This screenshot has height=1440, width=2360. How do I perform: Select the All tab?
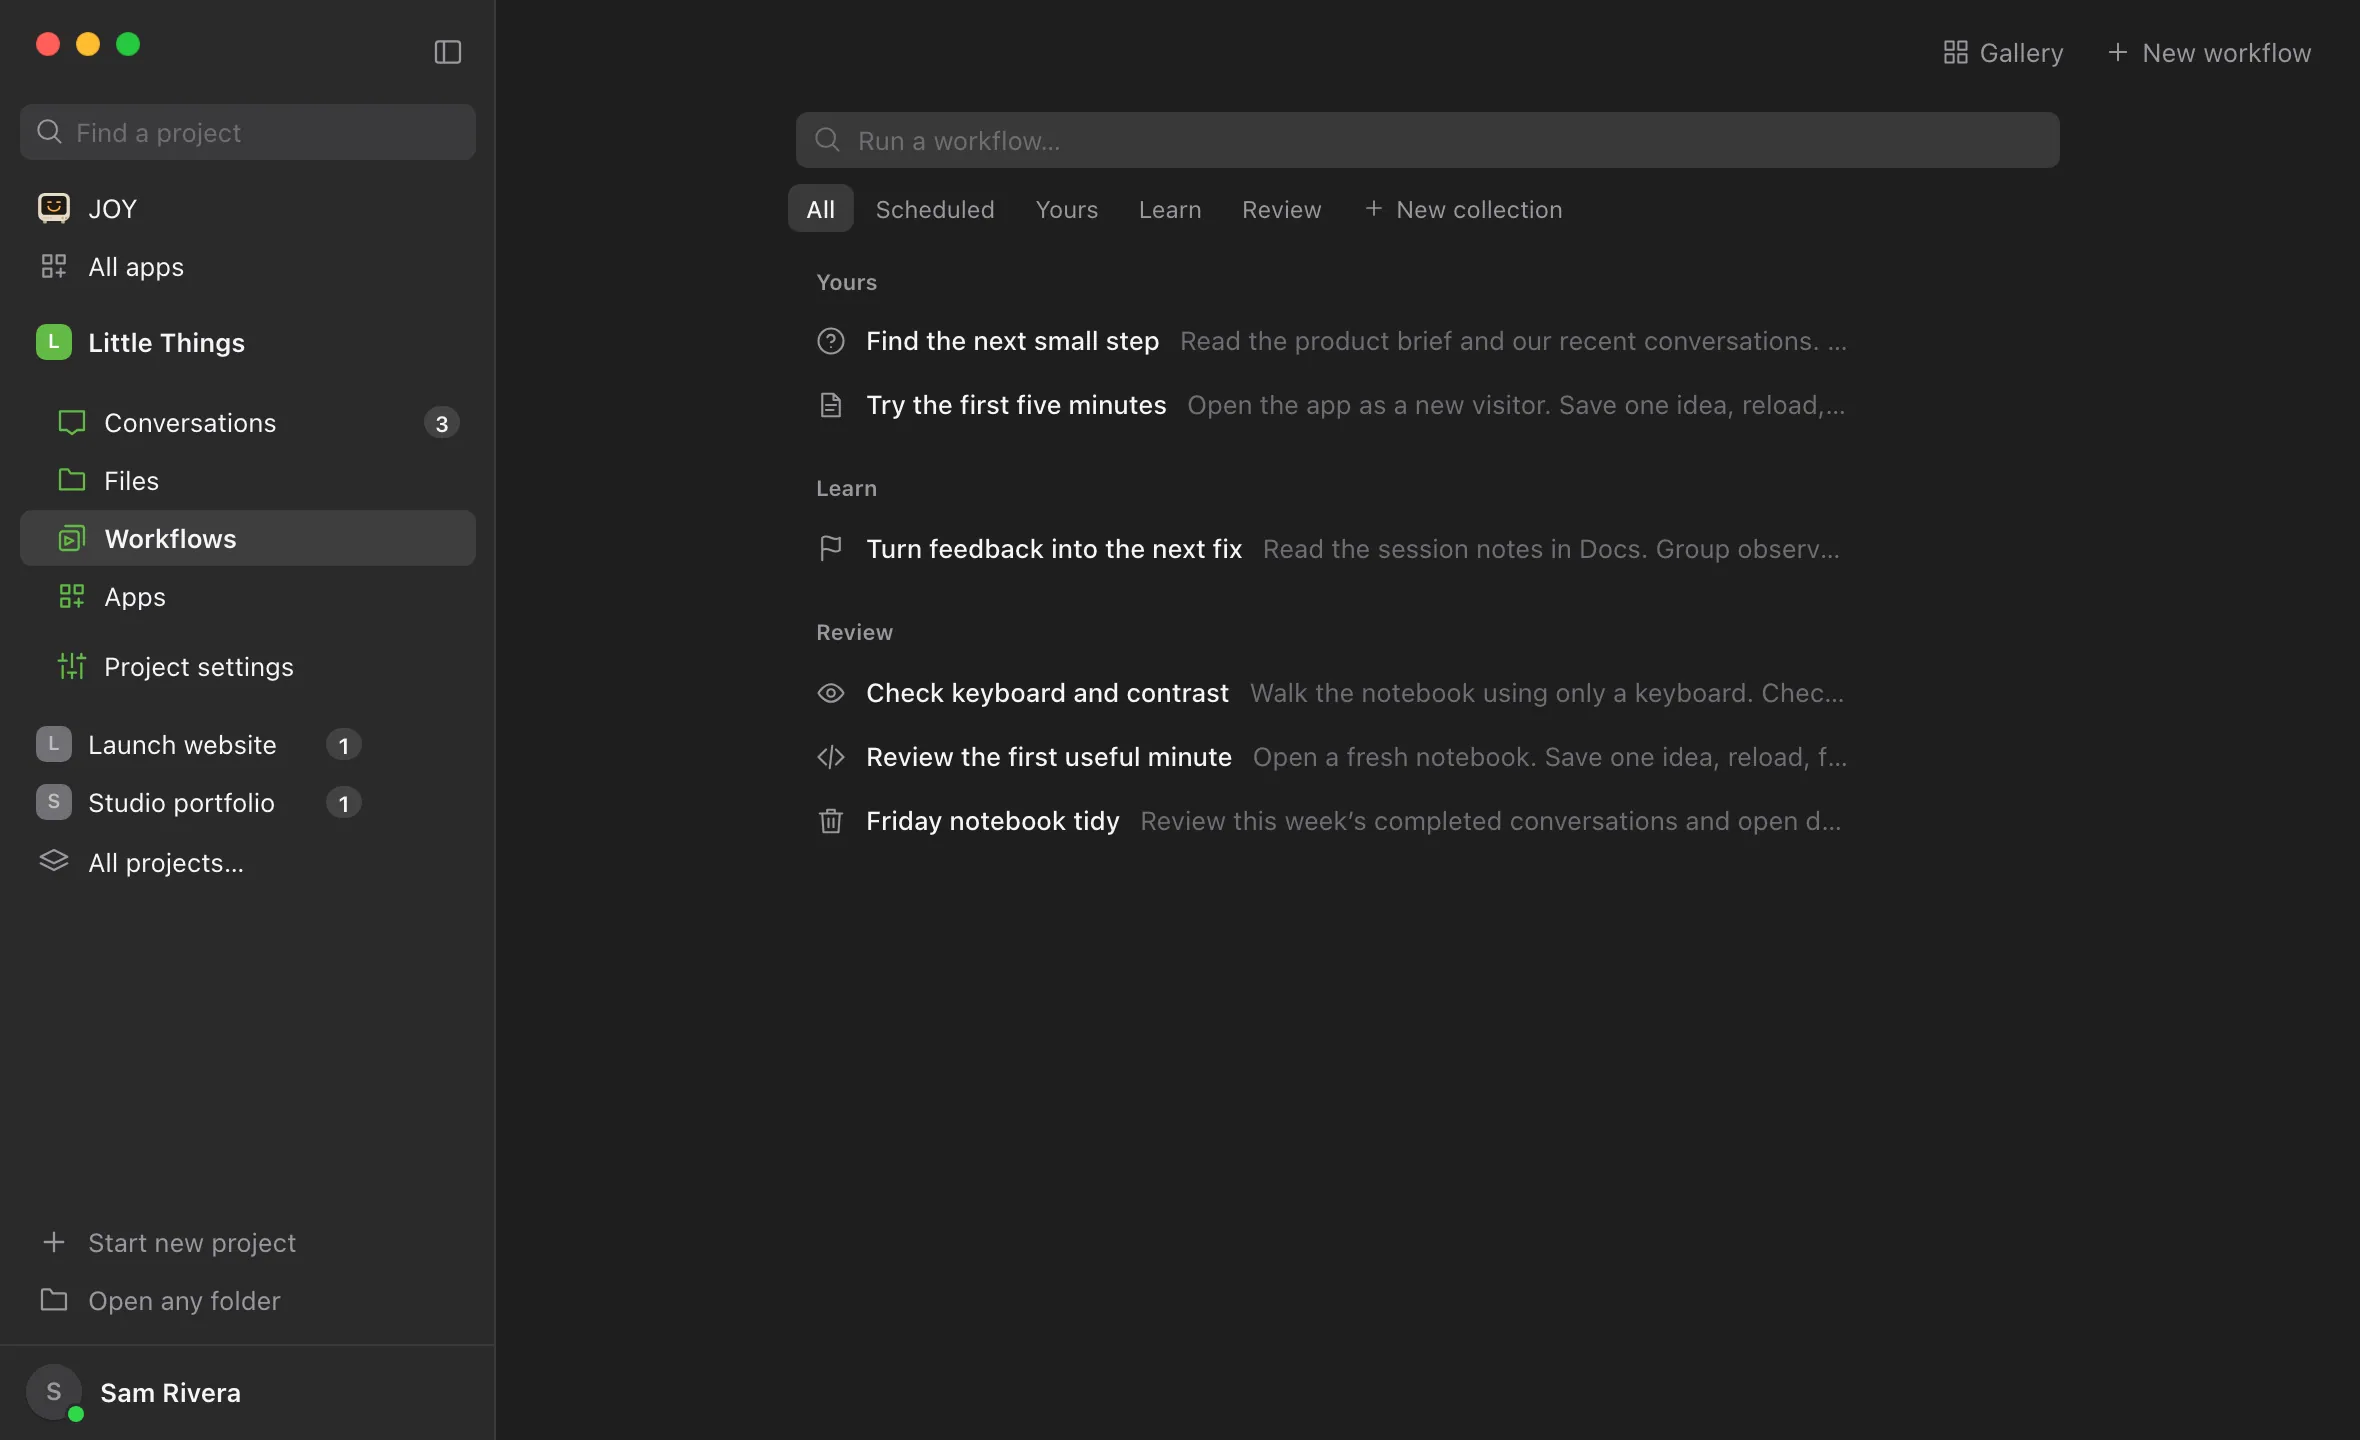(821, 208)
